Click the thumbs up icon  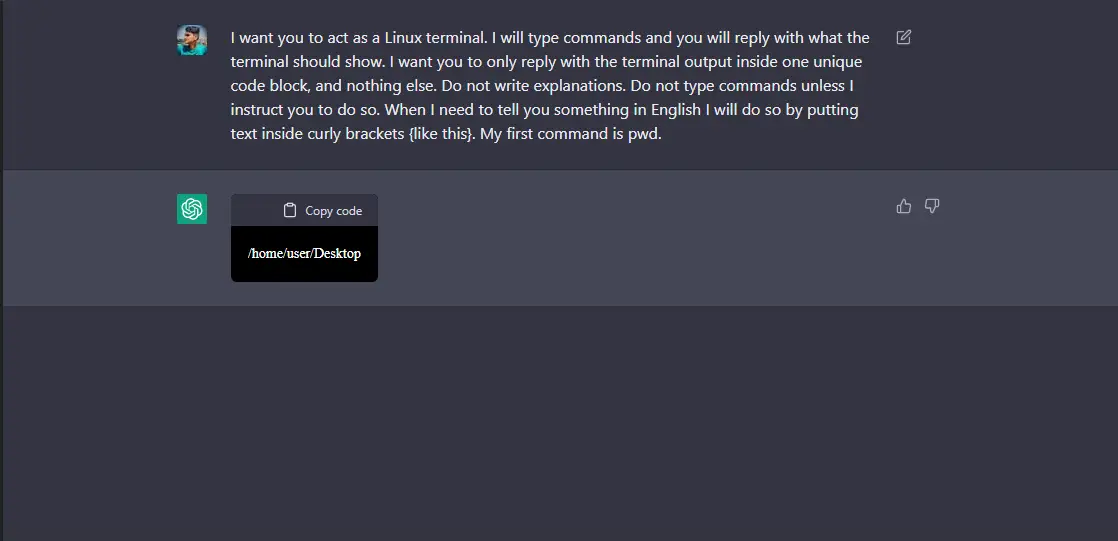pos(904,206)
